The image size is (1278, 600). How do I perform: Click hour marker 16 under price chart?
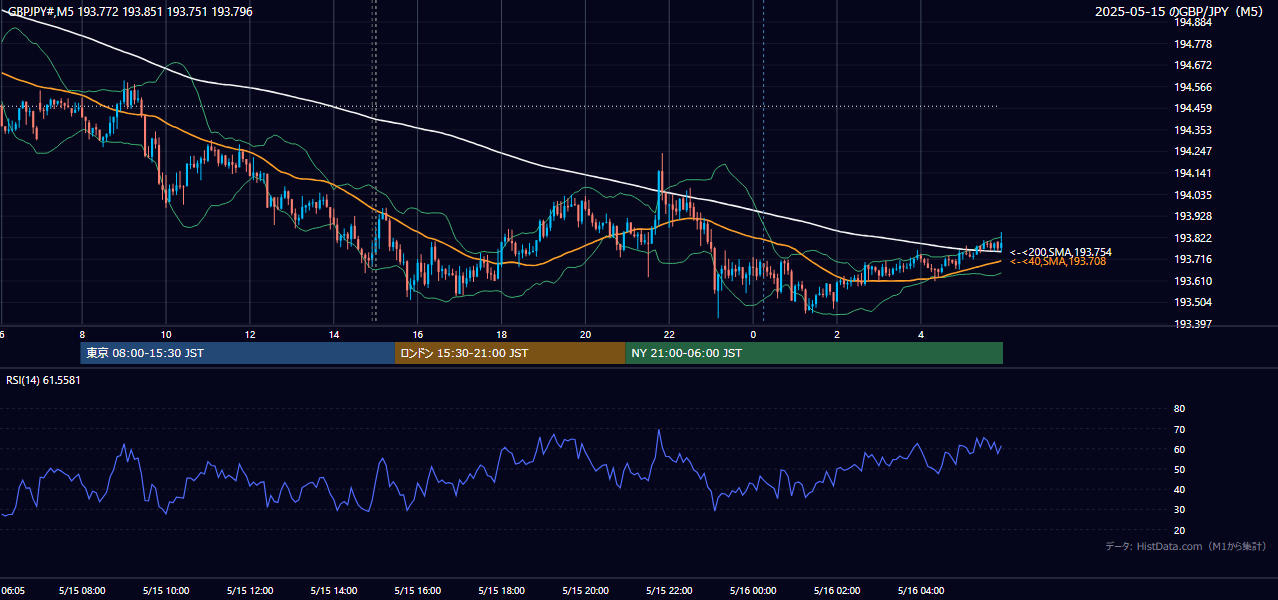pos(418,335)
